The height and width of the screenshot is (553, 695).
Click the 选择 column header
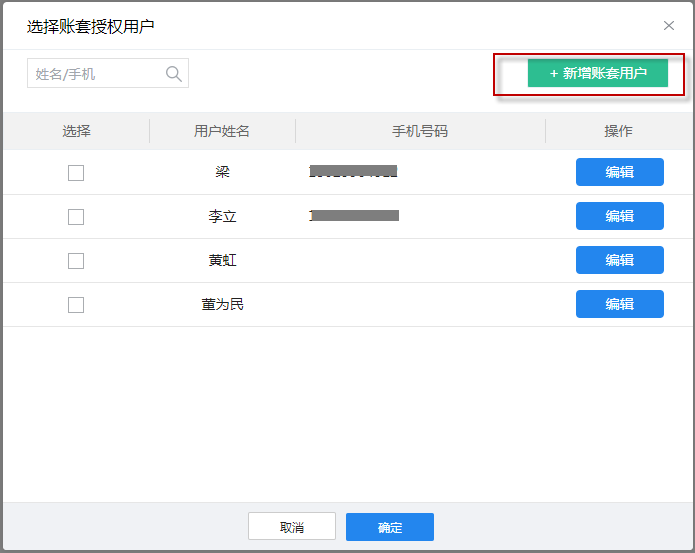point(76,131)
